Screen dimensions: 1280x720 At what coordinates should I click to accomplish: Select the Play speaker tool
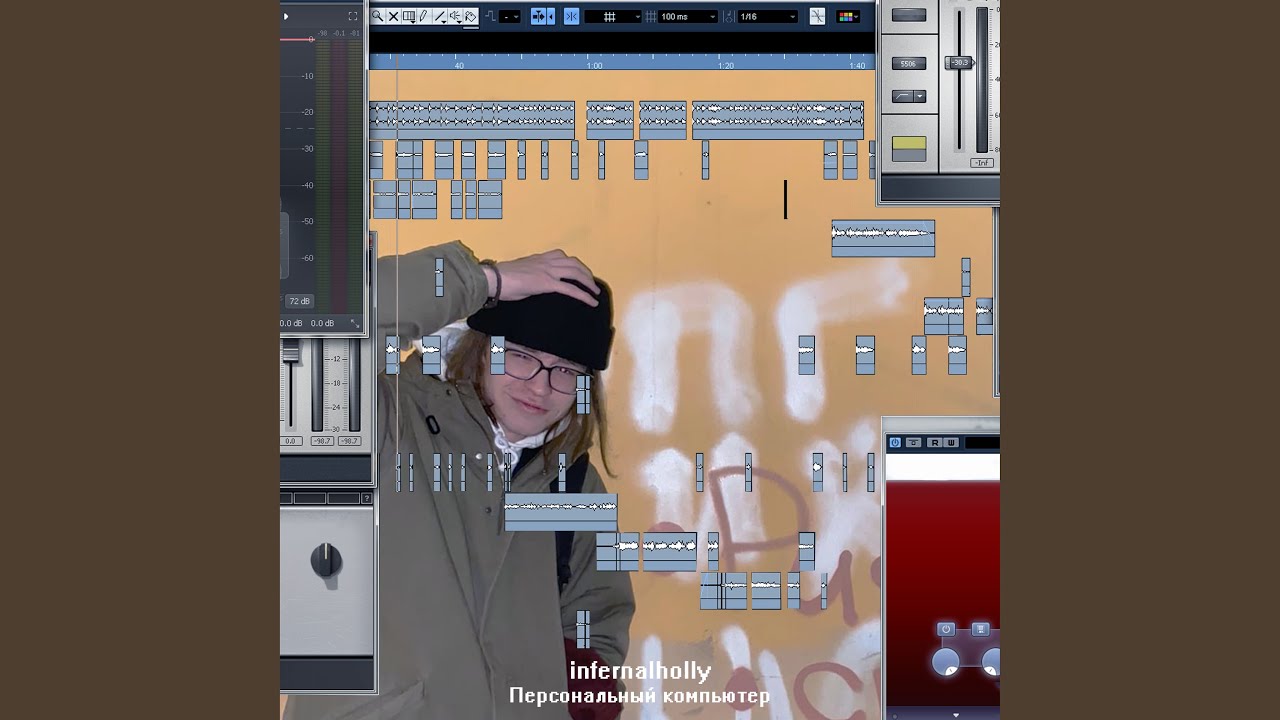[455, 16]
